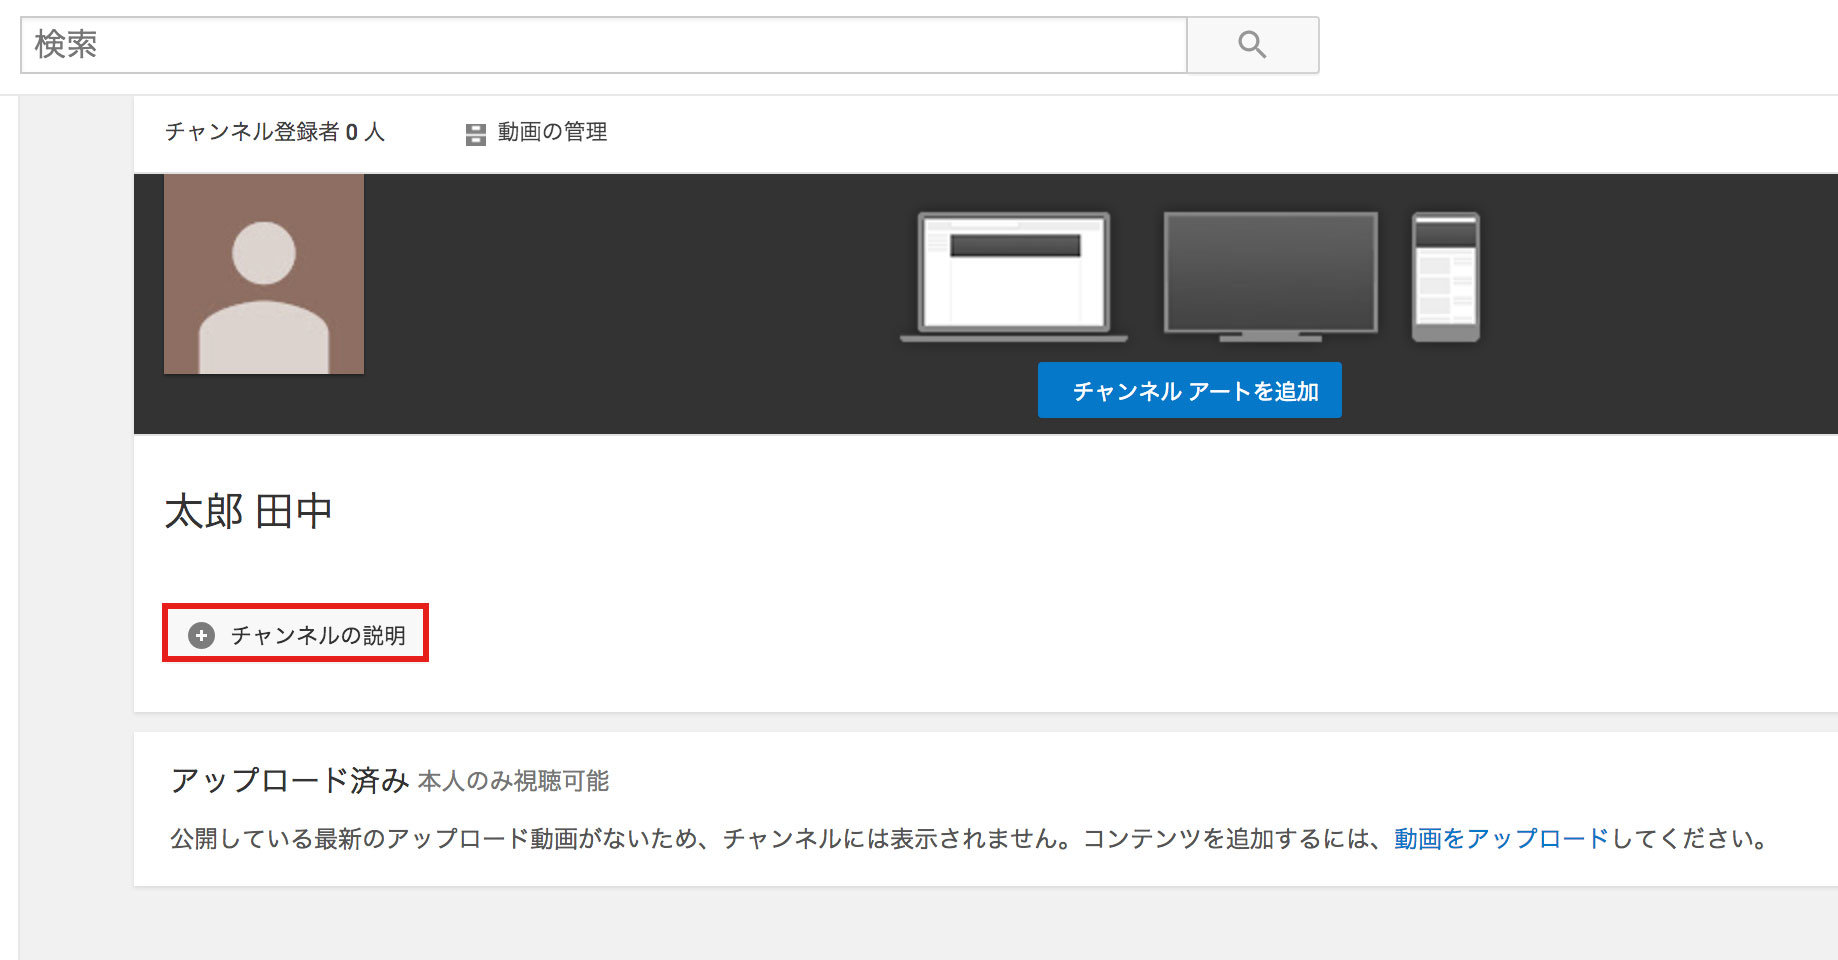
Task: Add チャンネルの説明 channel description
Action: 296,633
